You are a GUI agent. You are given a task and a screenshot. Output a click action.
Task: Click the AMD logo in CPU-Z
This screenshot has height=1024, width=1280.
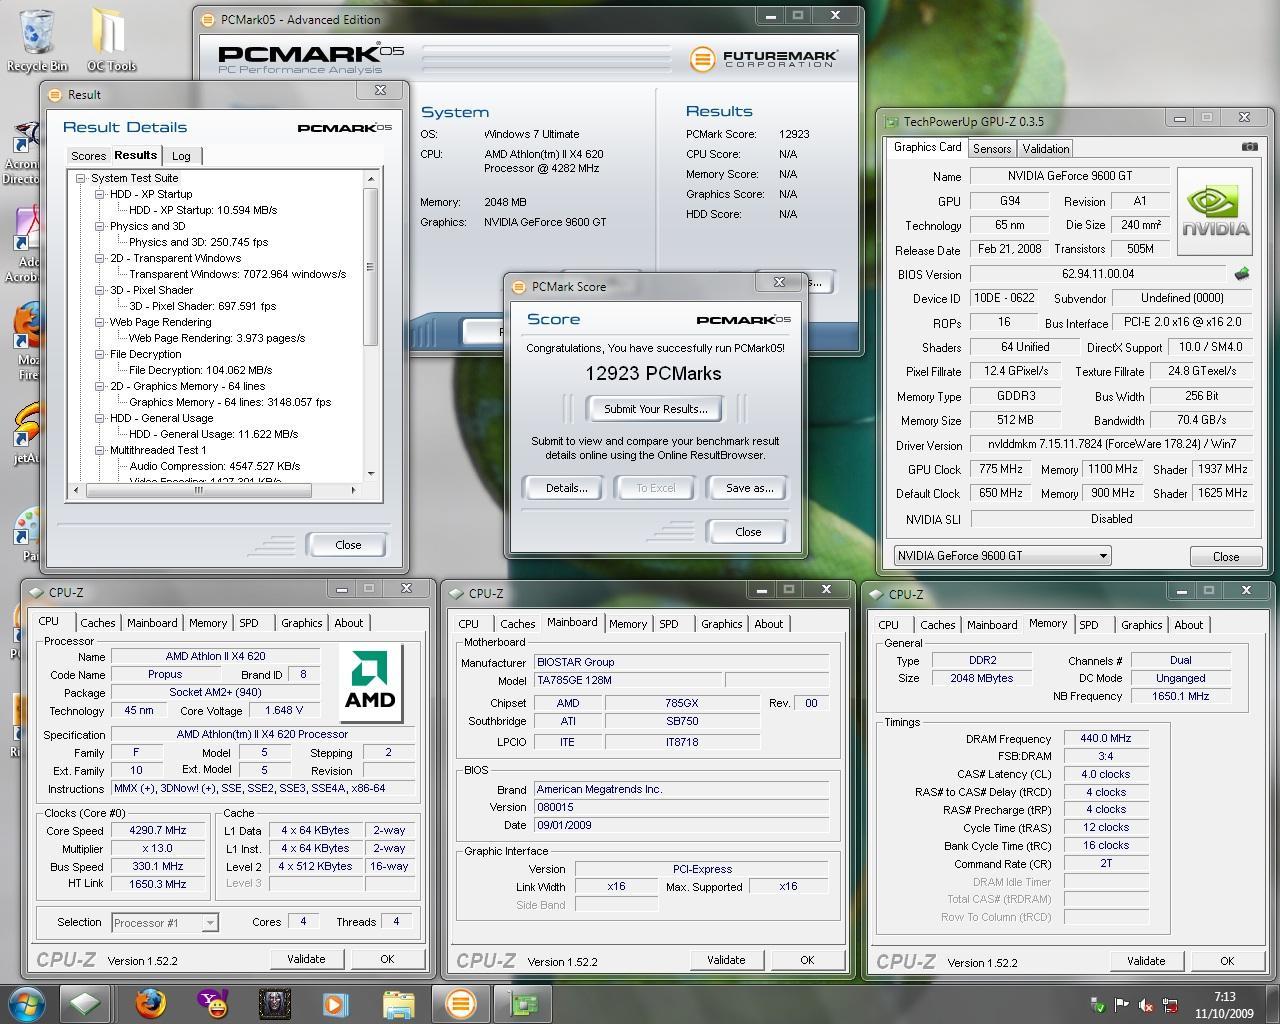point(370,683)
